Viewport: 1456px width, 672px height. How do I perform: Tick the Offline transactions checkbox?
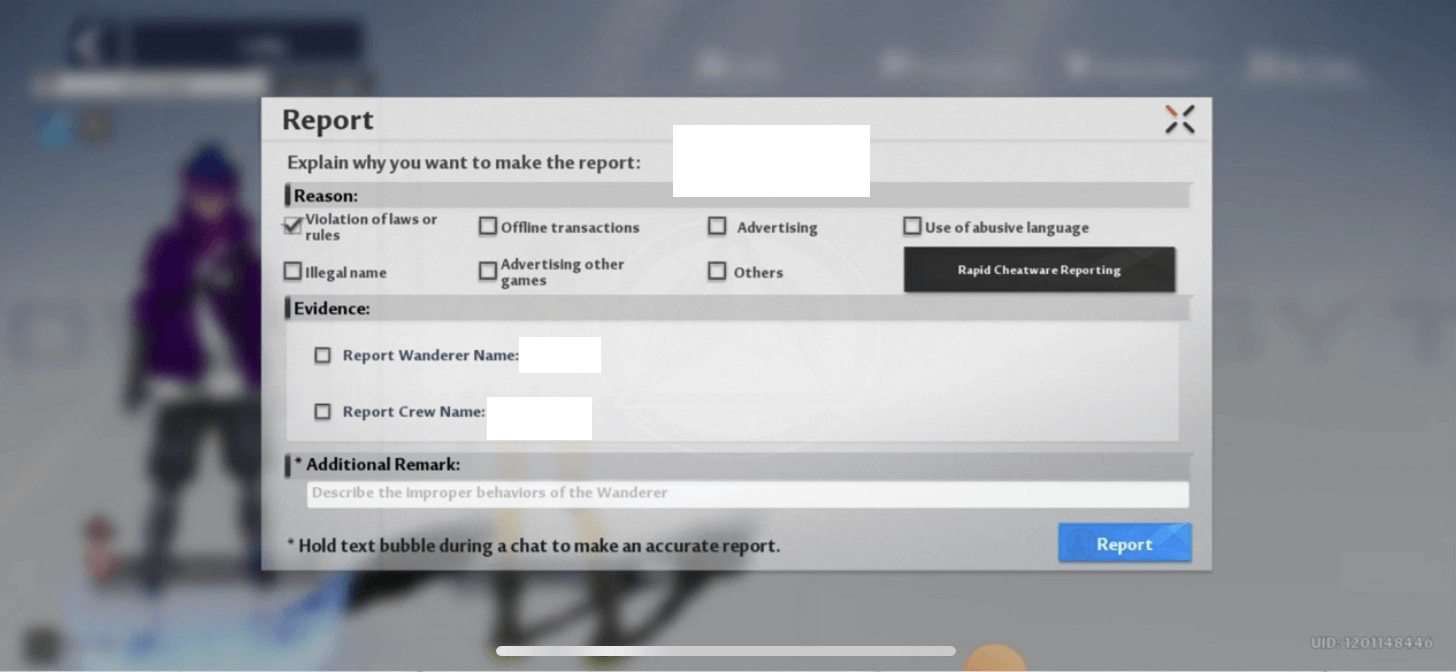point(488,227)
